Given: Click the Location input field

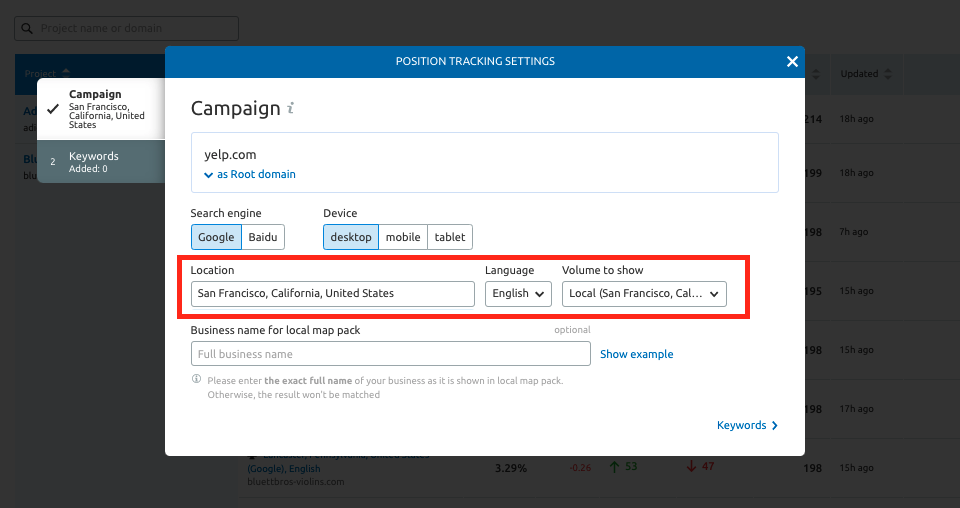Looking at the screenshot, I should 332,294.
